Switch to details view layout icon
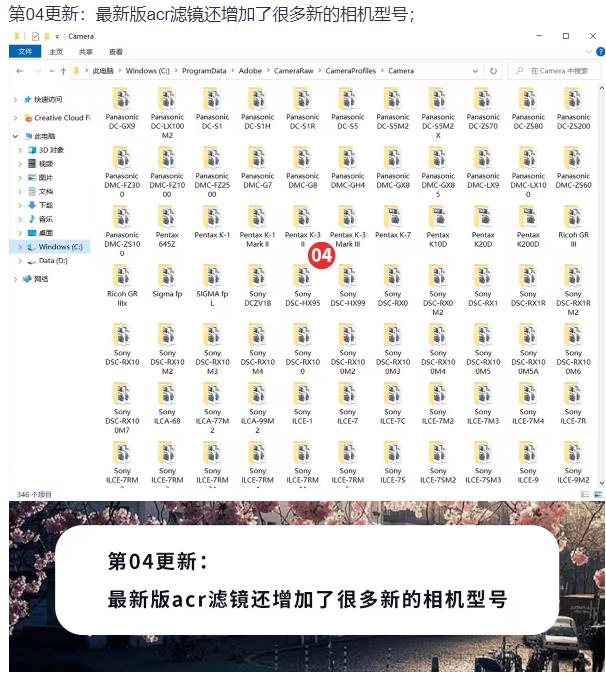This screenshot has height=675, width=606. [x=585, y=495]
